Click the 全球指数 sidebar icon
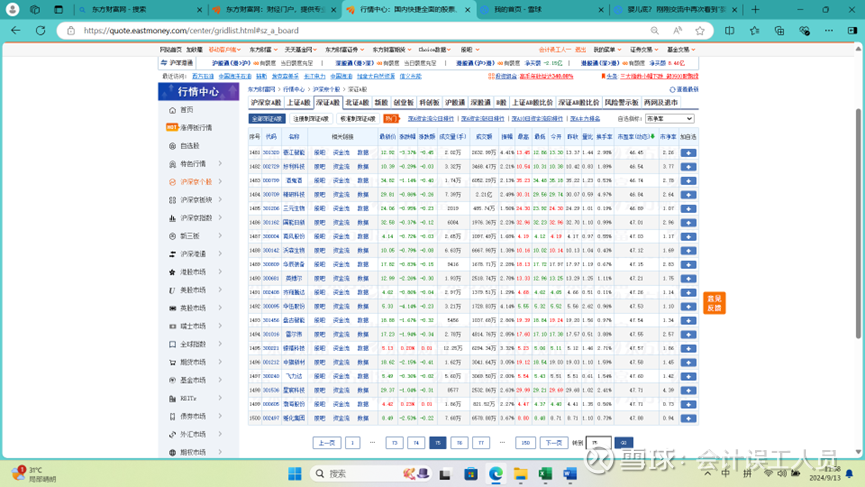Screen dimensions: 865x487 (172, 344)
